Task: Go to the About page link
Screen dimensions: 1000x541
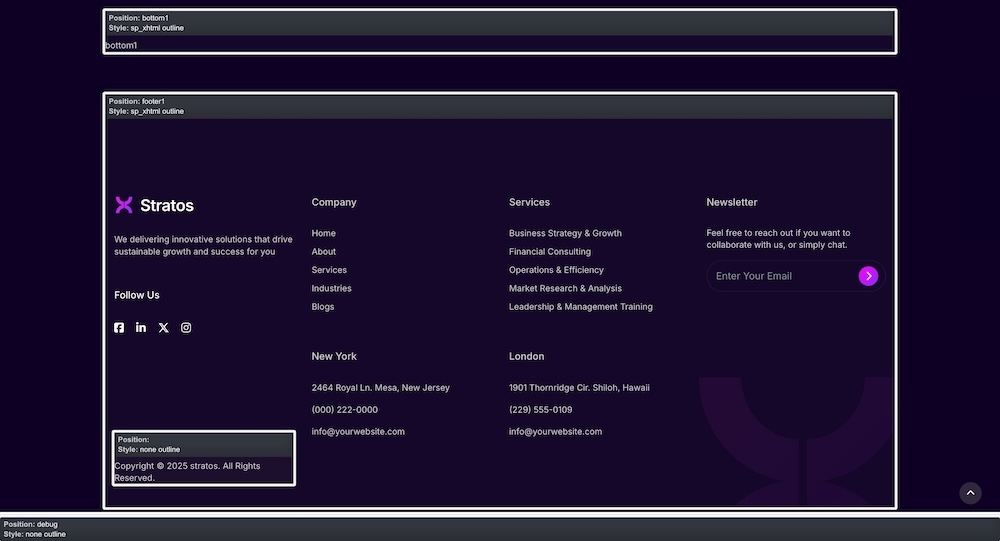Action: tap(323, 252)
